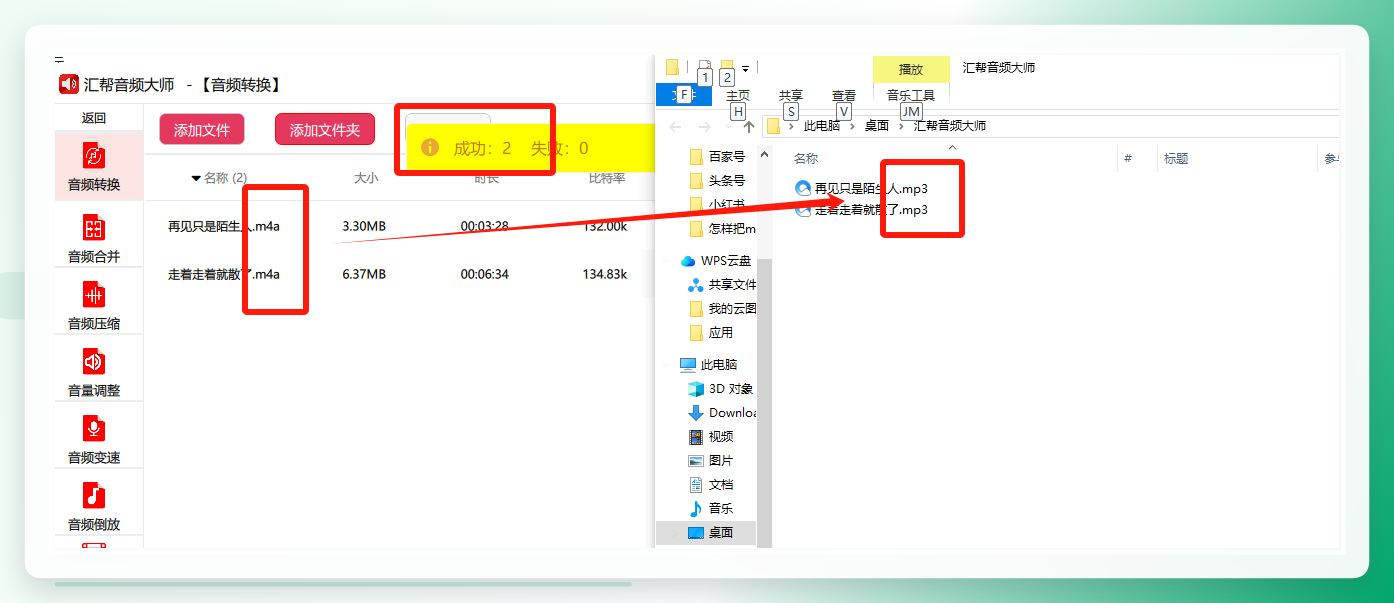Click the up-arrow navigation button in Explorer
The width and height of the screenshot is (1394, 603).
(747, 127)
